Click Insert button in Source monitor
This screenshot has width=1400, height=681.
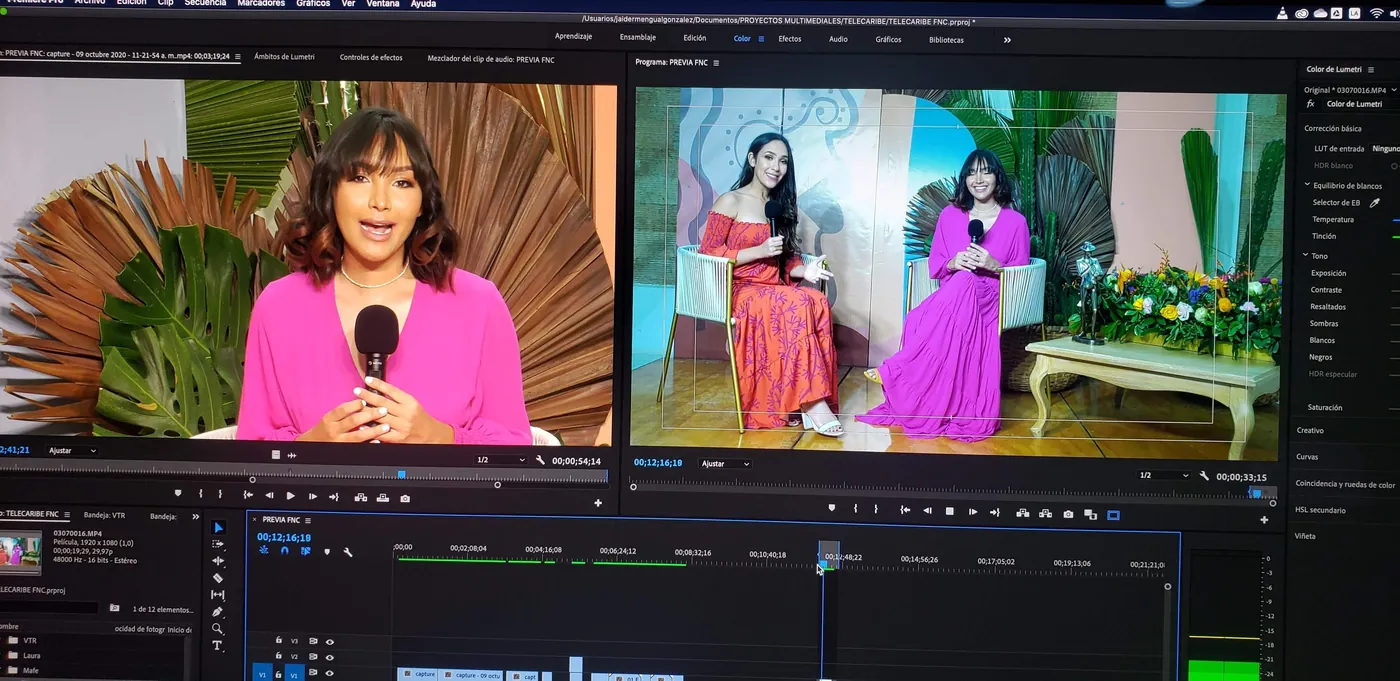[361, 497]
